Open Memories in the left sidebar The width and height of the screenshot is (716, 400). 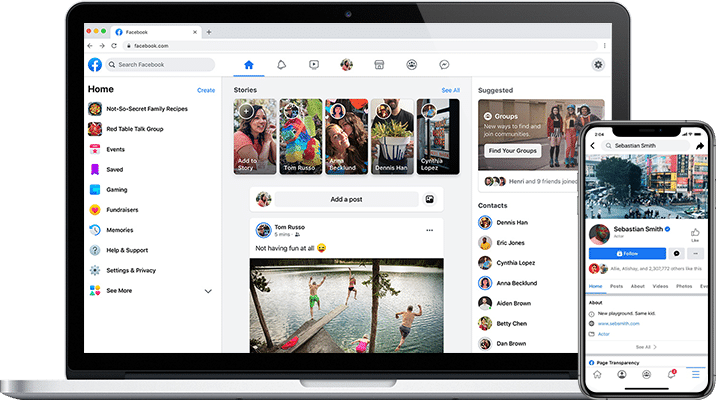111,230
